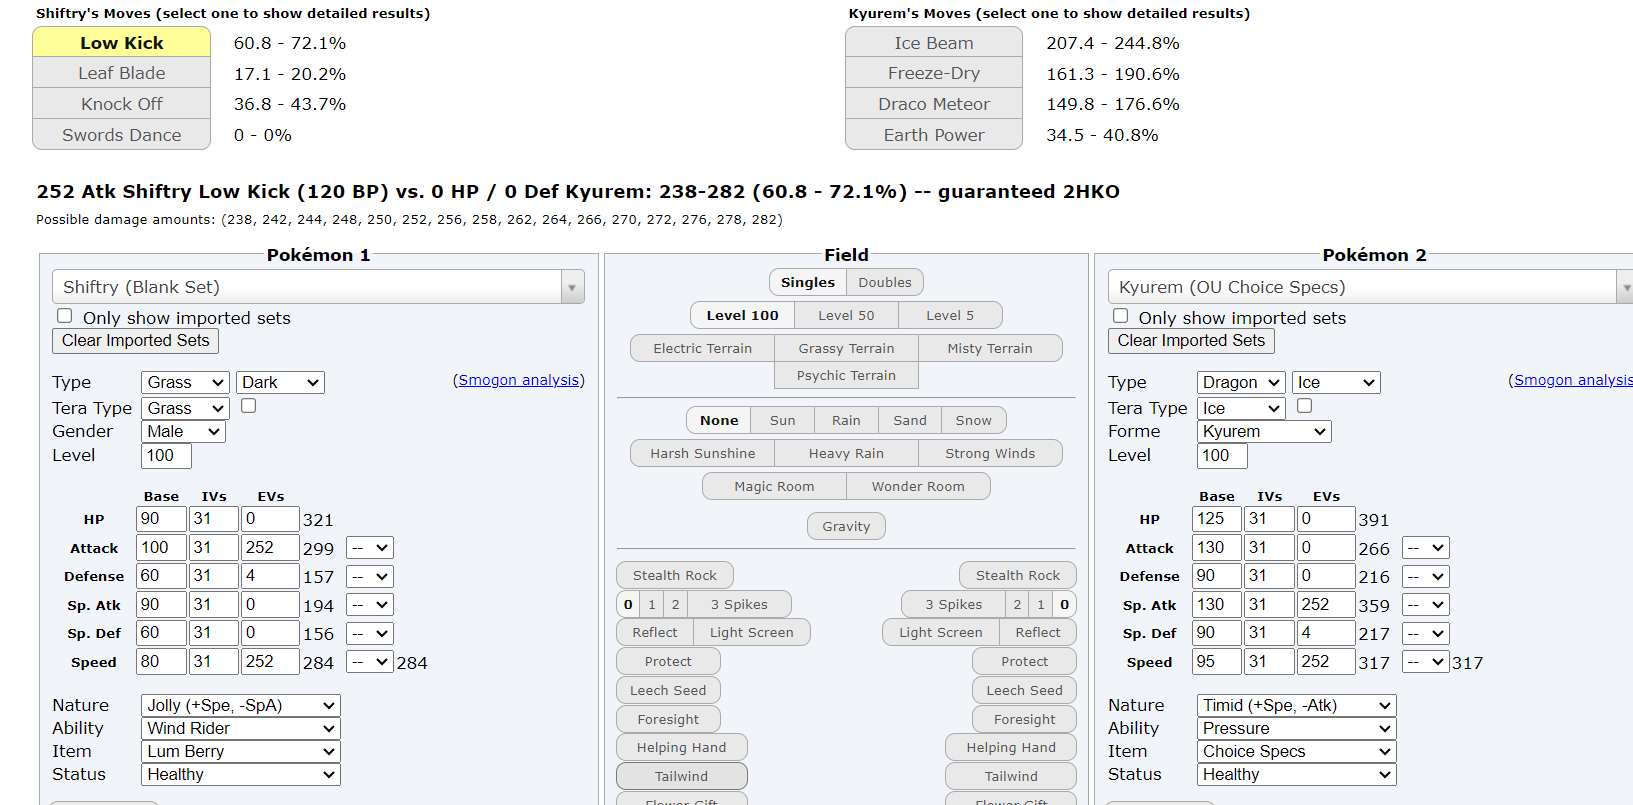1633x805 pixels.
Task: Select Kyurem's Freeze-Dry move
Action: (x=933, y=73)
